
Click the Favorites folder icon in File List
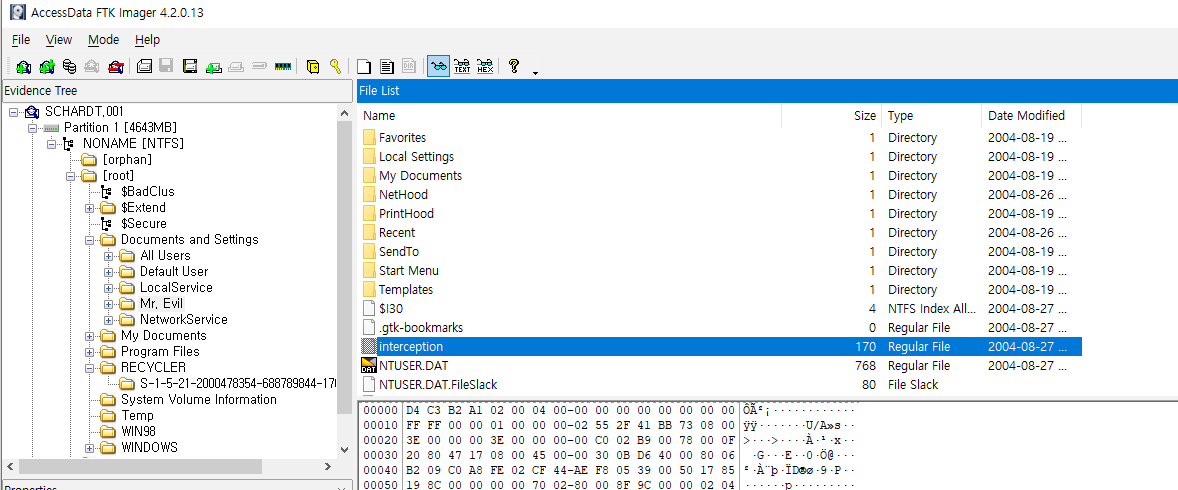368,138
